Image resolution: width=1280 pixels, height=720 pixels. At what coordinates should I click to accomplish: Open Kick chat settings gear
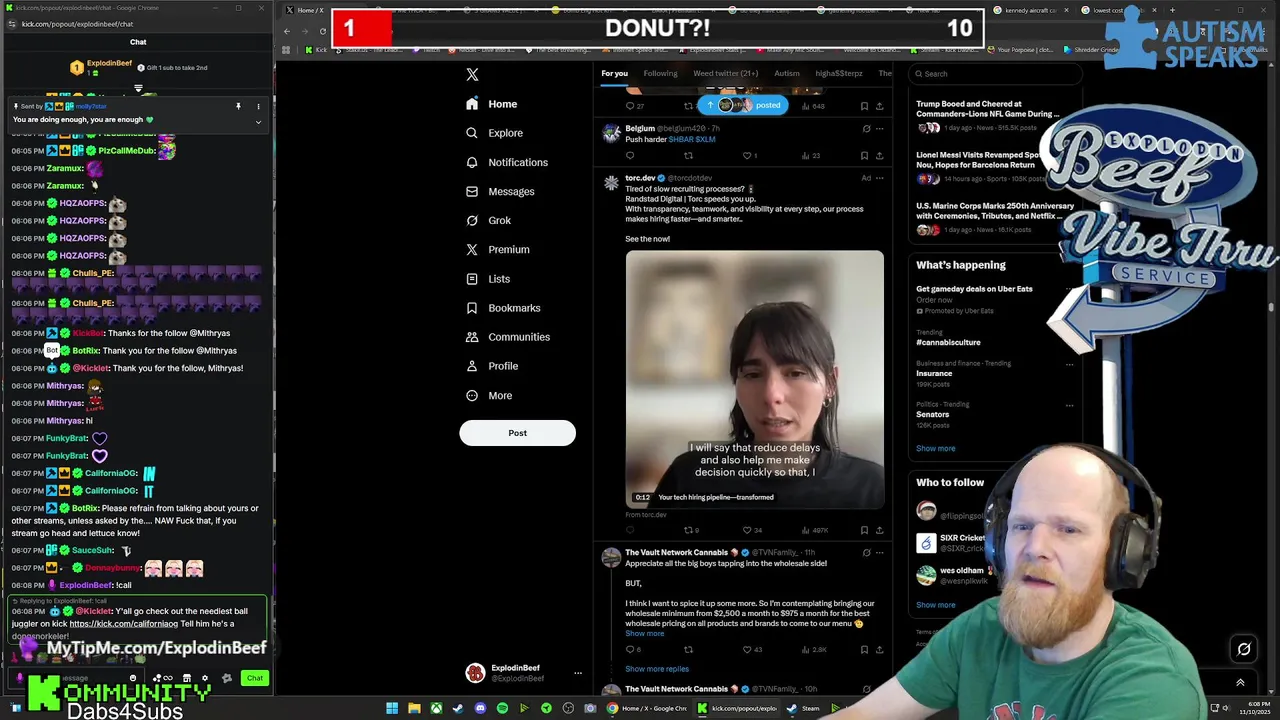point(205,678)
